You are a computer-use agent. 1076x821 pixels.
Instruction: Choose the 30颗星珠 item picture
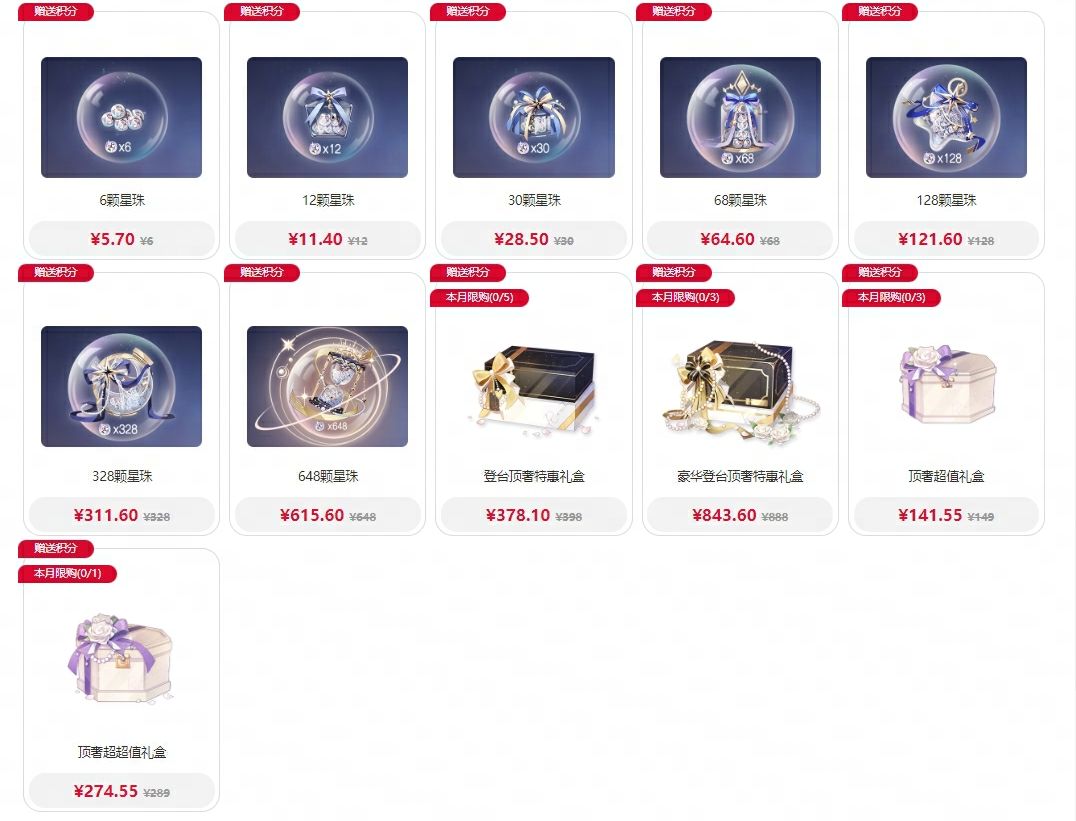coord(534,117)
